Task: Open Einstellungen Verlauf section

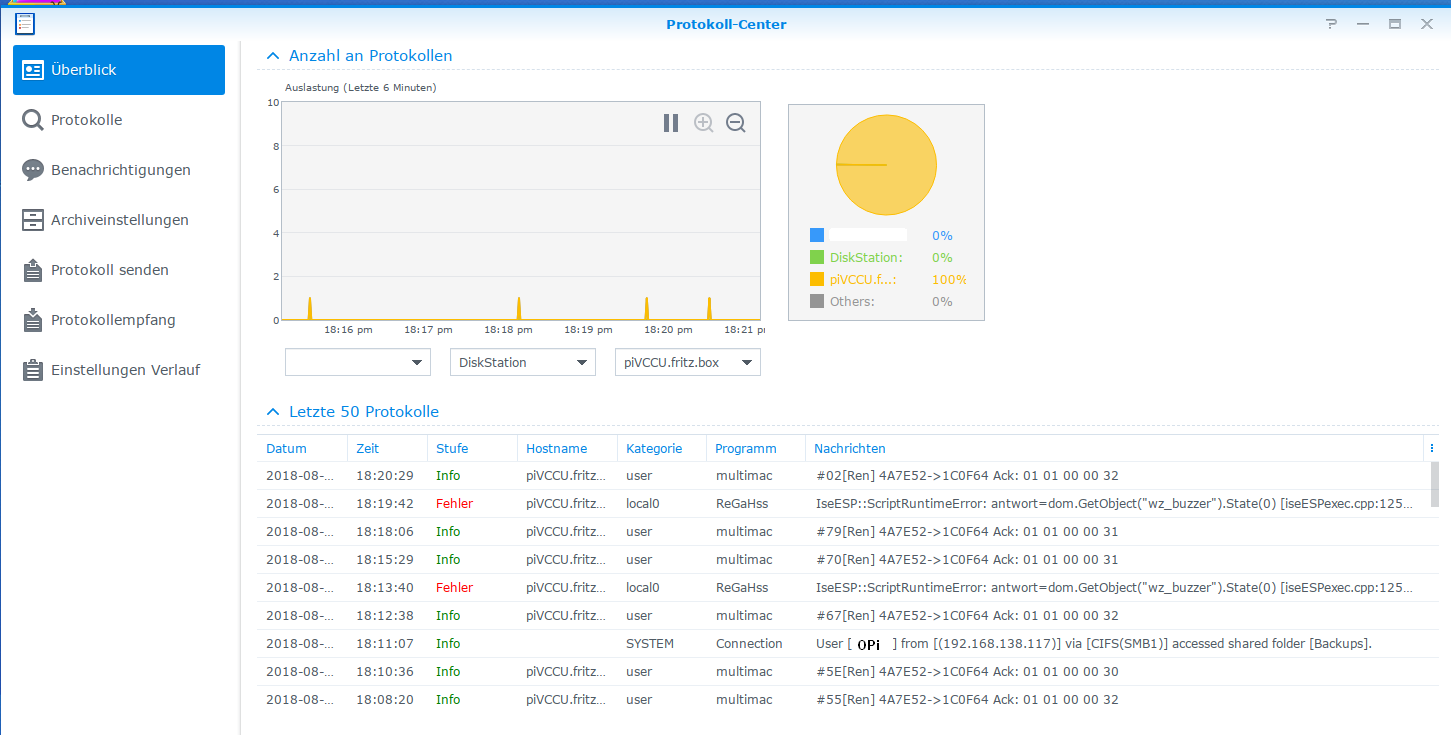Action: pyautogui.click(x=119, y=370)
